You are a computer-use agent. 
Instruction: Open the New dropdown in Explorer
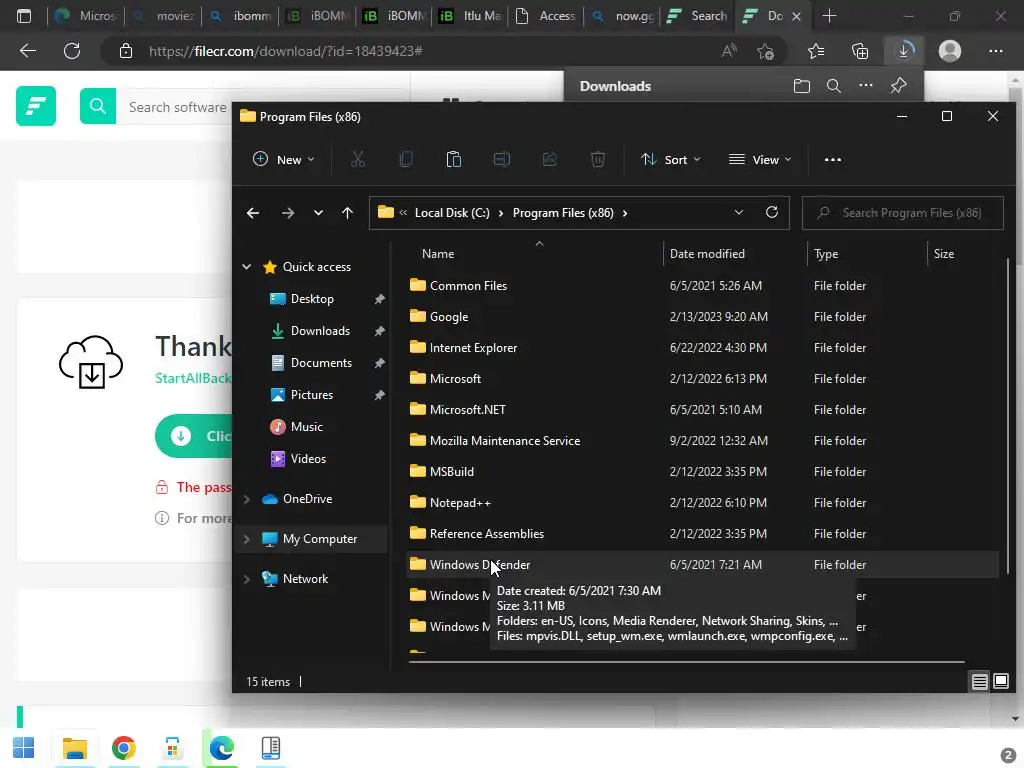[283, 159]
